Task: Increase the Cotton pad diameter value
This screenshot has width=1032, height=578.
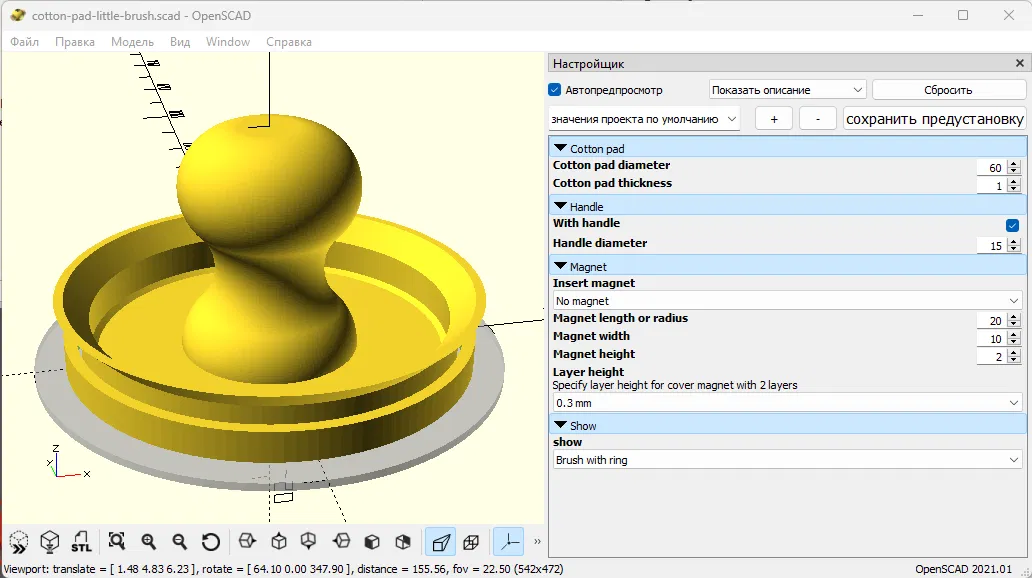Action: tap(1014, 164)
